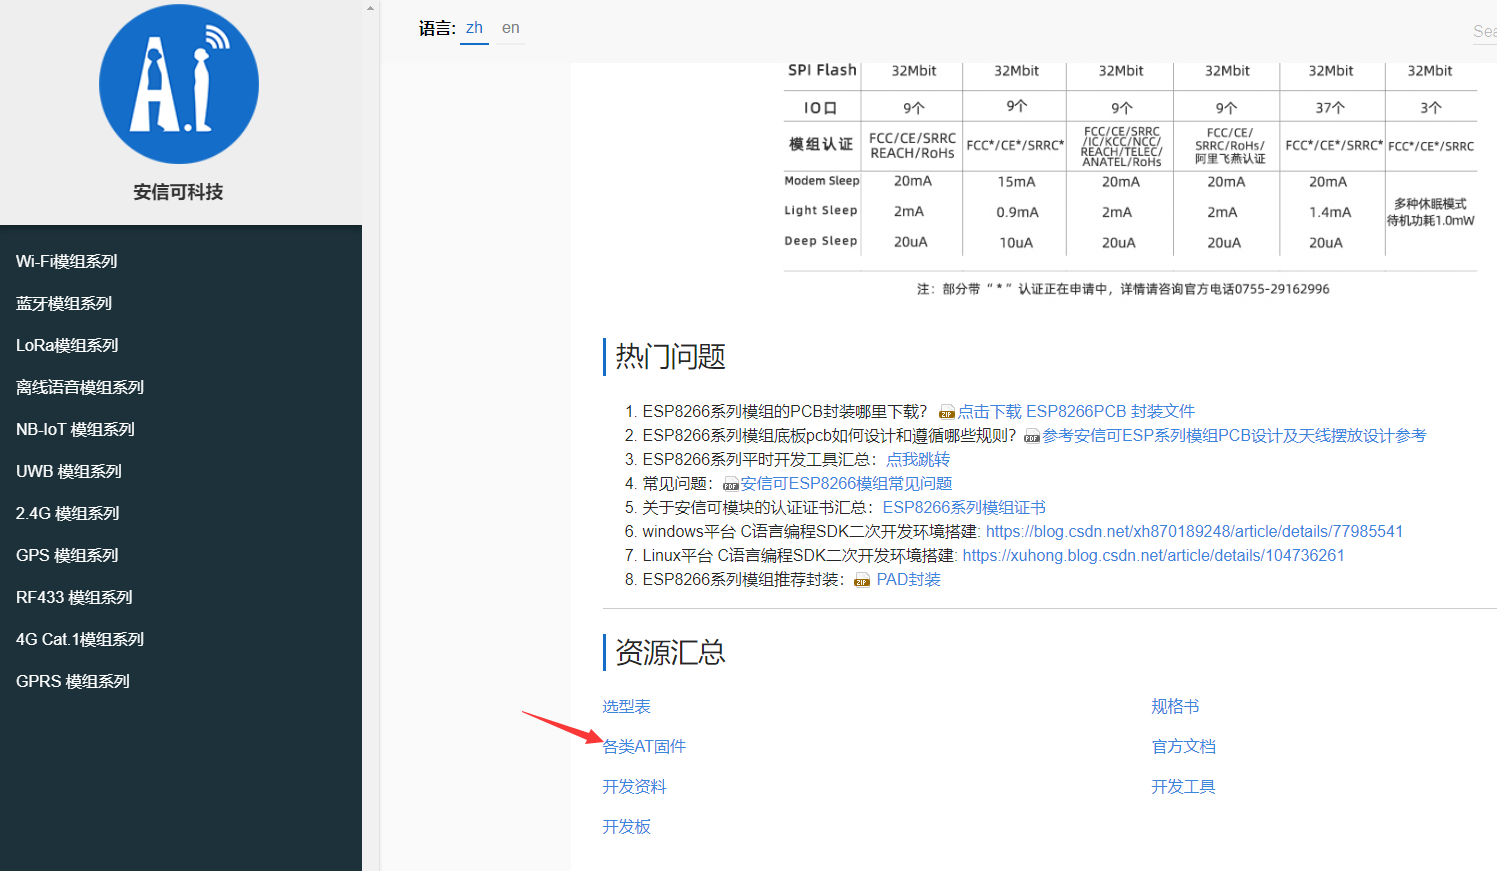
Task: Click the Deep Sleep row label
Action: pyautogui.click(x=821, y=241)
